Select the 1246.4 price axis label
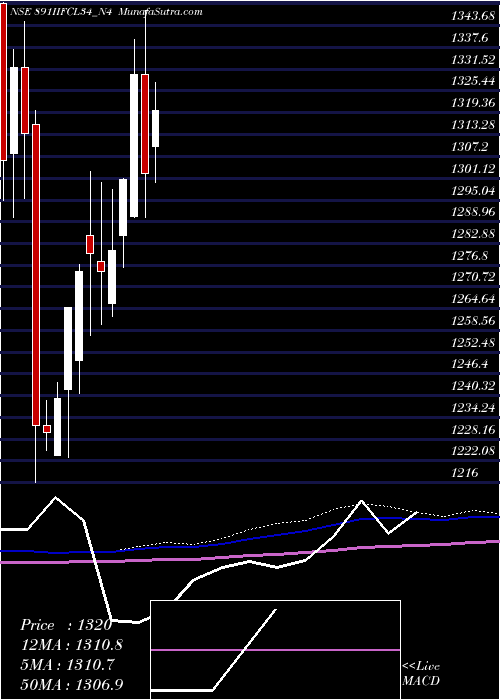Screen dimensions: 500x700 tap(469, 365)
